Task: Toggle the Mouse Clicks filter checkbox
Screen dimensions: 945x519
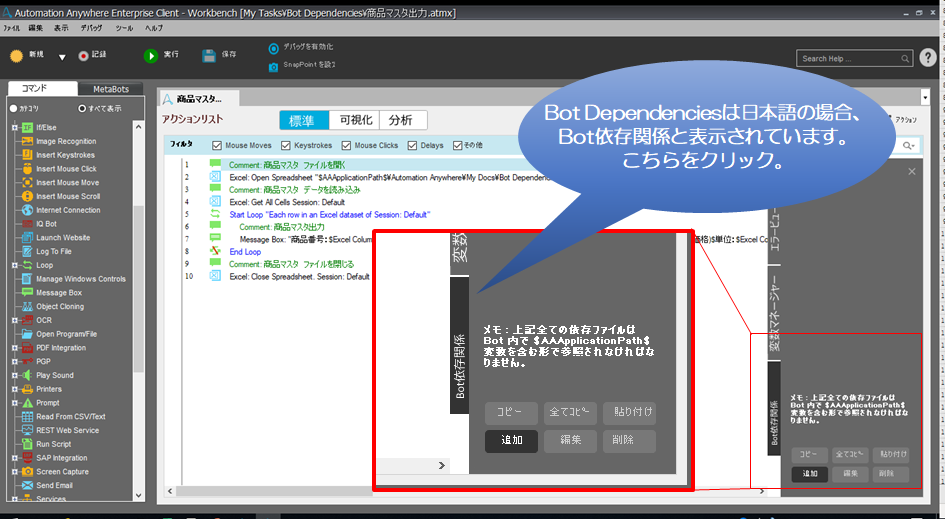Action: [x=346, y=145]
